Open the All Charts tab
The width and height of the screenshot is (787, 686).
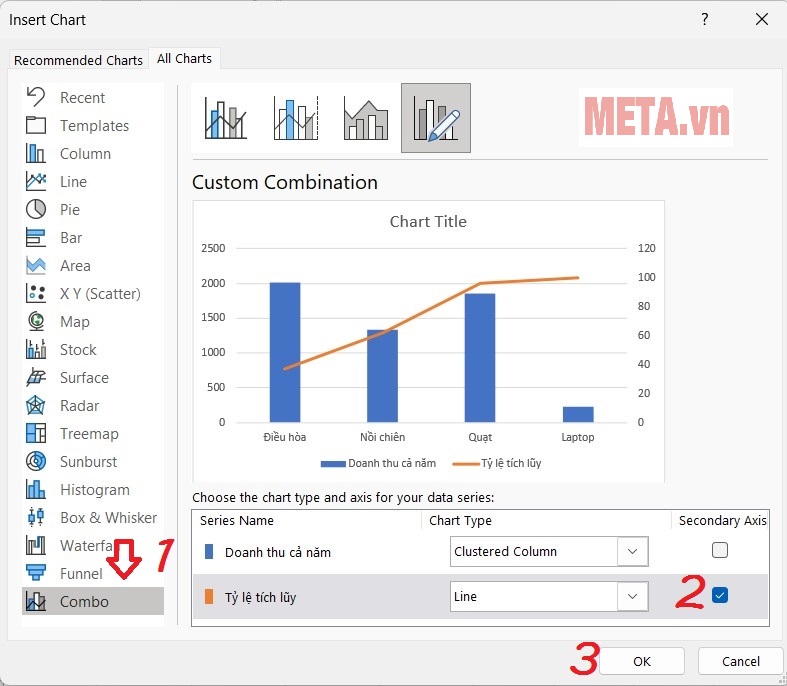point(184,59)
